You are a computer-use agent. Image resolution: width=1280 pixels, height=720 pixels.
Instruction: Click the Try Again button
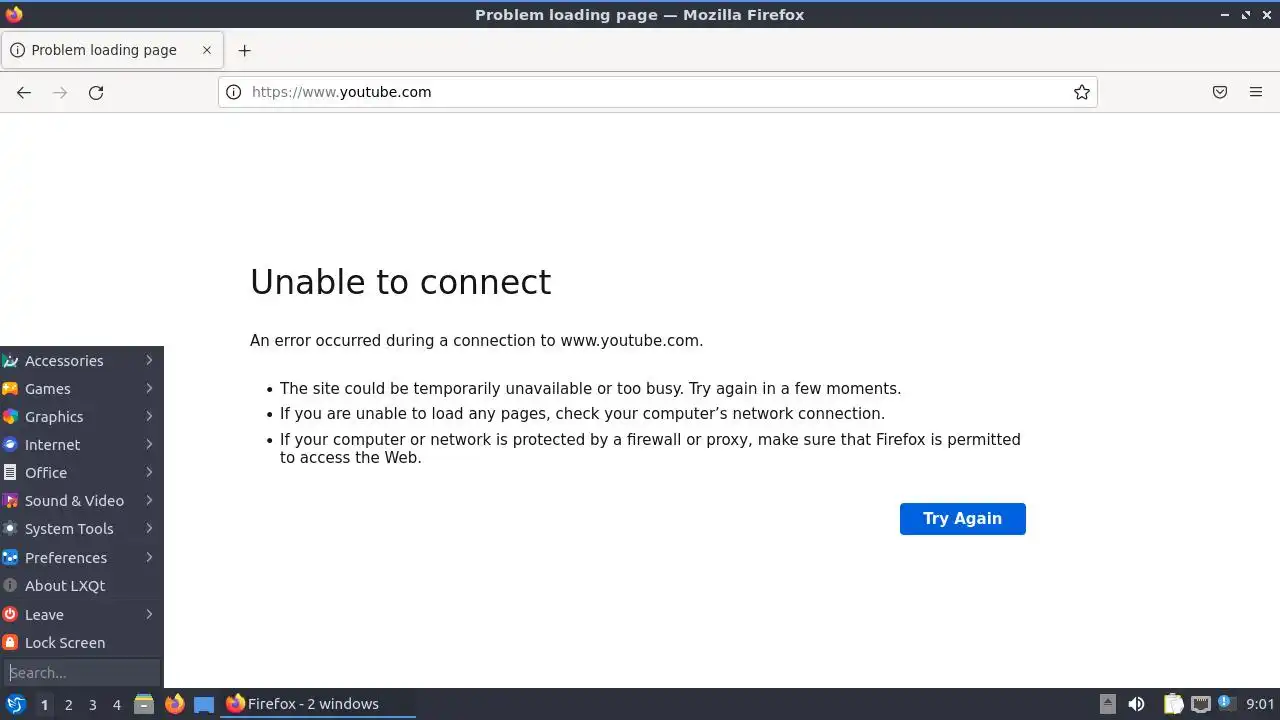[962, 518]
